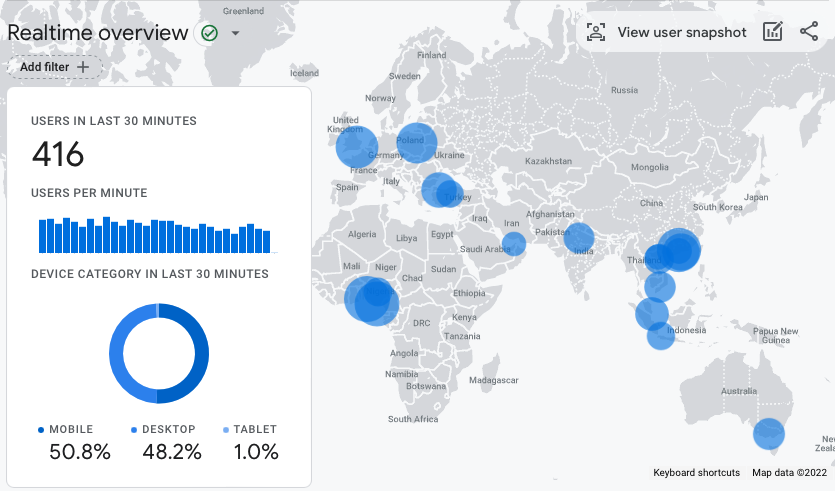Click the 50.8% mobile value
Screen dimensions: 835x491
pyautogui.click(x=80, y=452)
